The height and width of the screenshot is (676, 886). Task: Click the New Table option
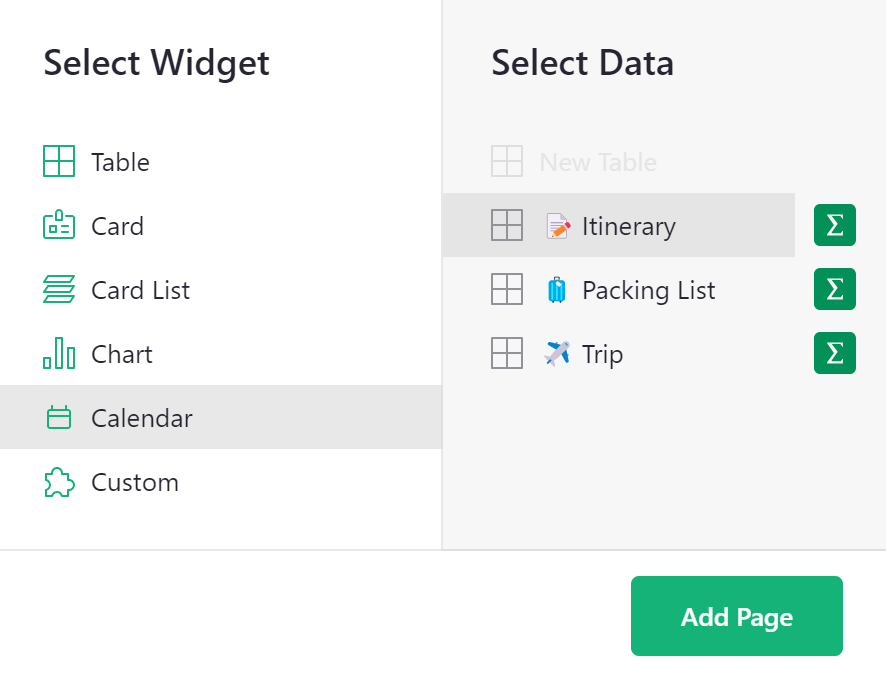[x=597, y=161]
